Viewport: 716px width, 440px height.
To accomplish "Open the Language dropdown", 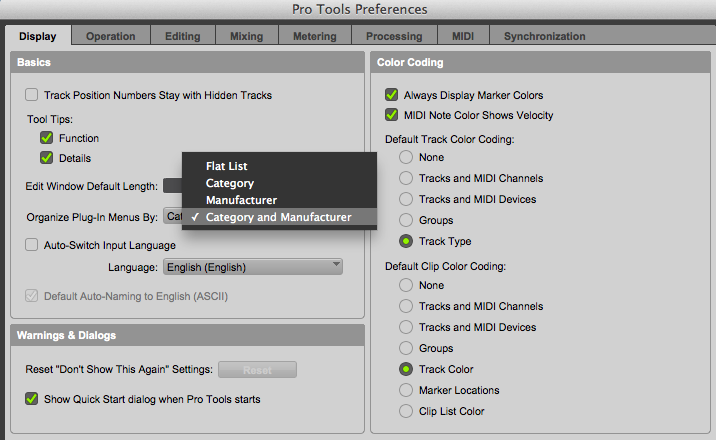I will tap(253, 267).
